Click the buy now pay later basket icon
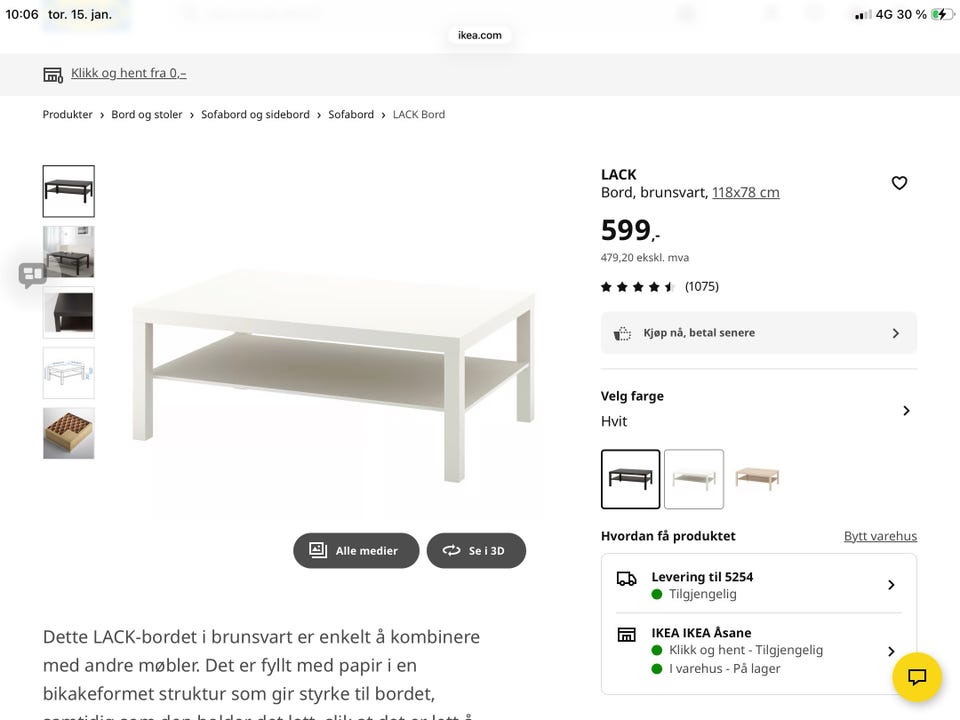Viewport: 960px width, 720px height. click(x=622, y=333)
